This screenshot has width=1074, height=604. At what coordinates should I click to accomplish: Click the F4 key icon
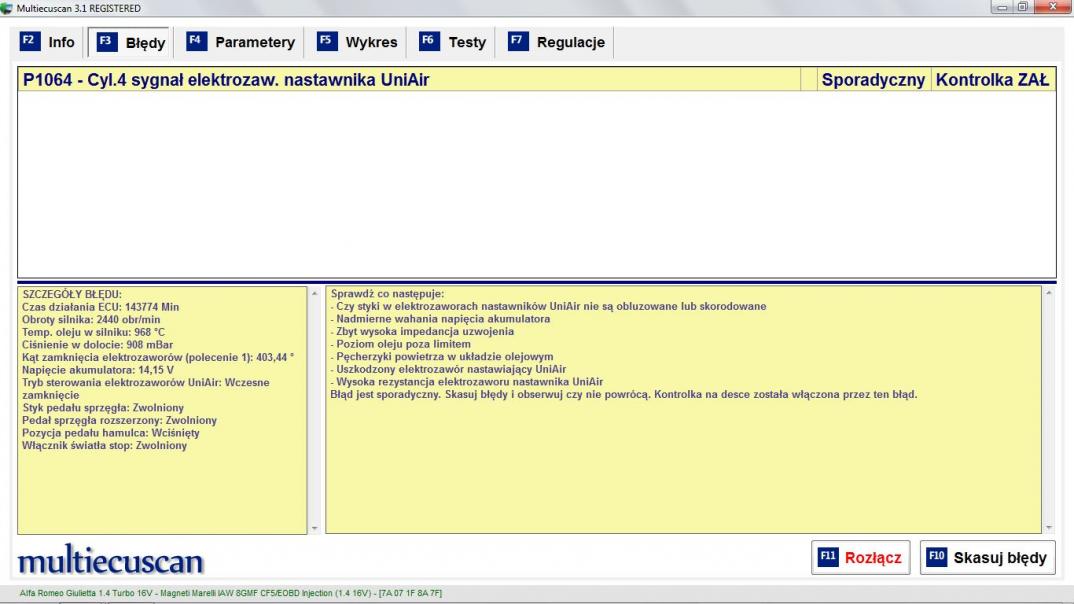coord(197,41)
